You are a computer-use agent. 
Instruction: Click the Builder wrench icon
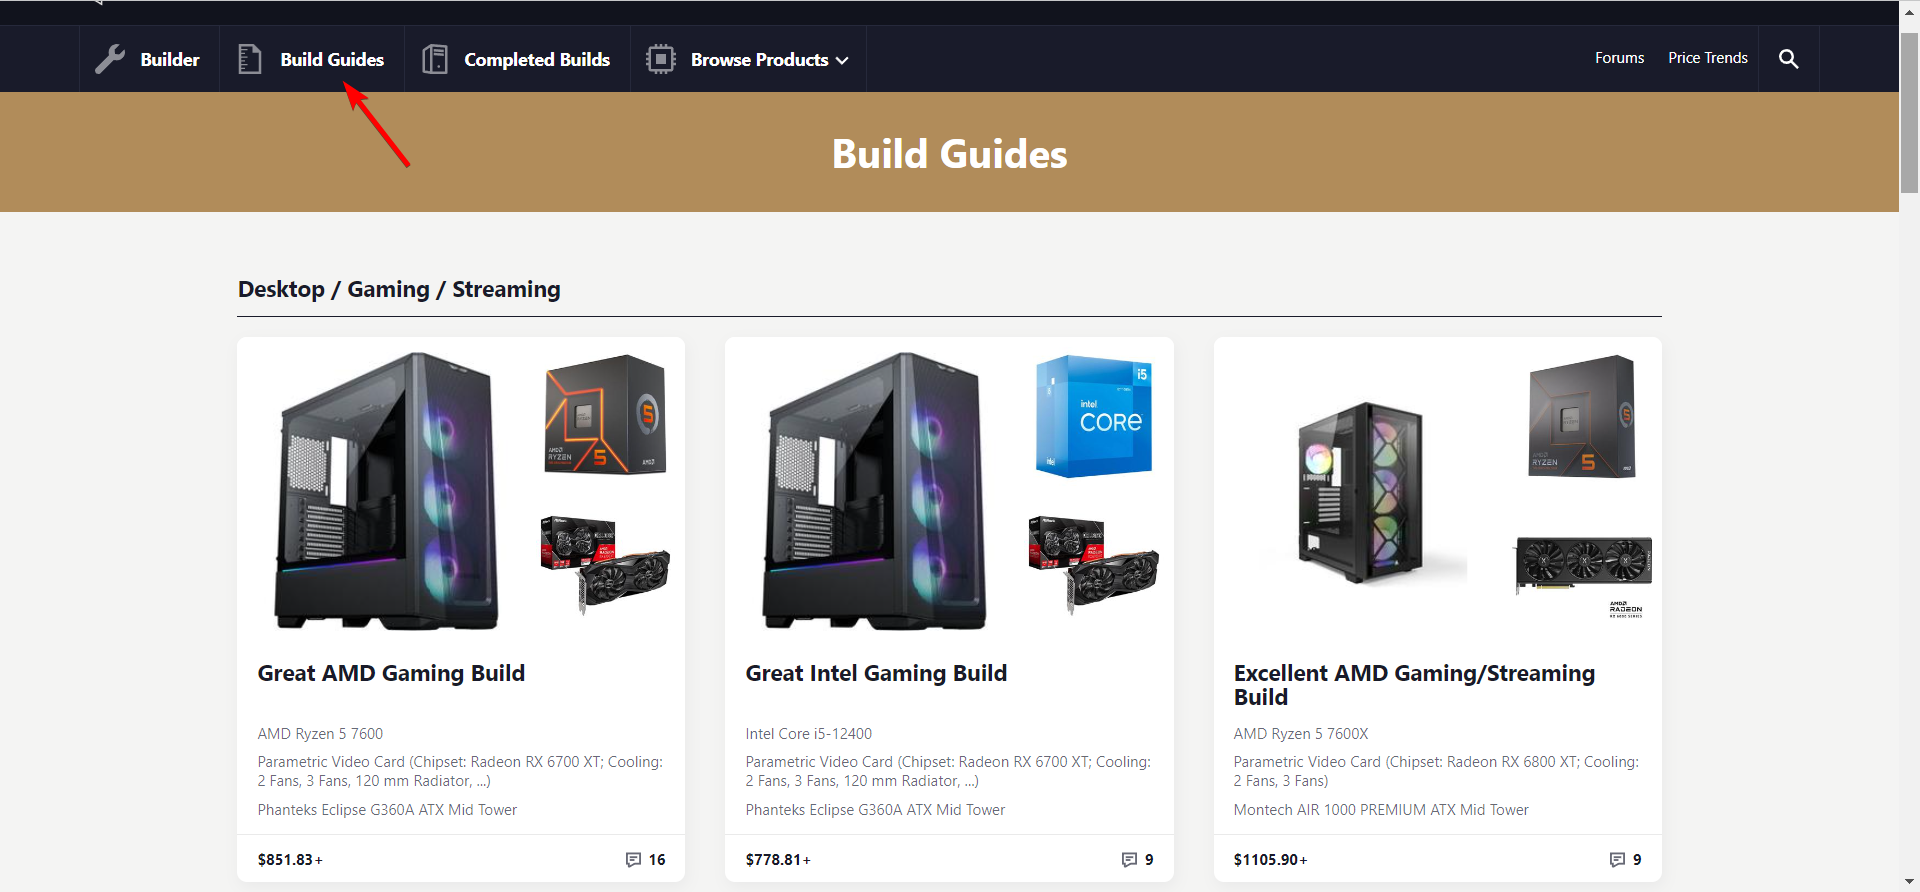(x=110, y=59)
